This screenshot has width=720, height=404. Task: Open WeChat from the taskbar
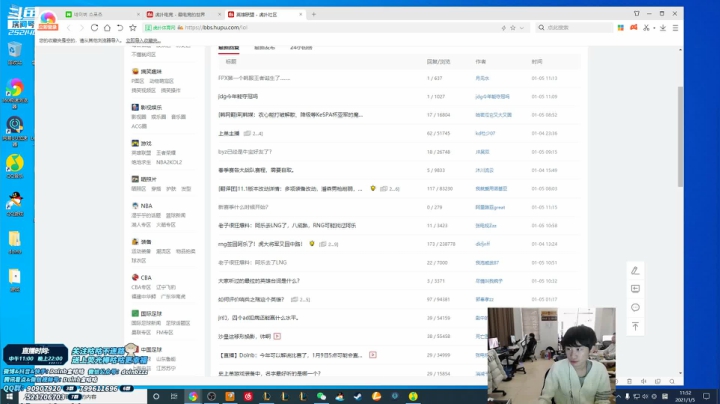[321, 396]
